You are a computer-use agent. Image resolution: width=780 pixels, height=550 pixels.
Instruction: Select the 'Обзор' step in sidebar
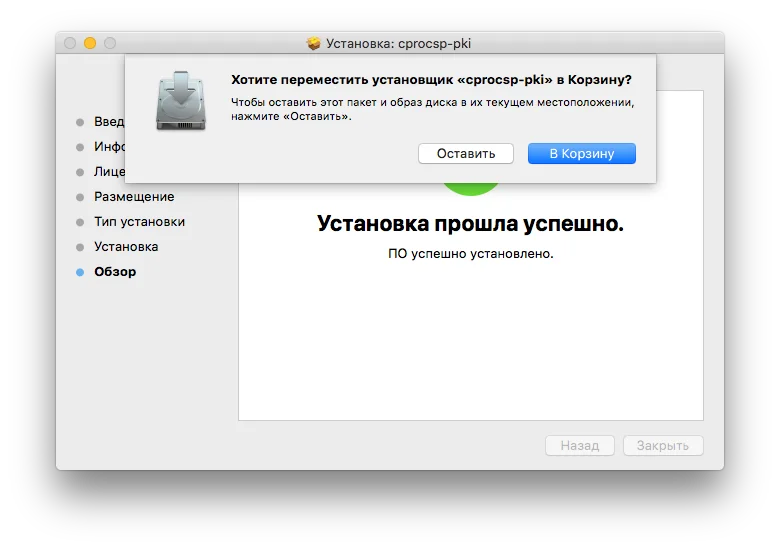point(115,272)
